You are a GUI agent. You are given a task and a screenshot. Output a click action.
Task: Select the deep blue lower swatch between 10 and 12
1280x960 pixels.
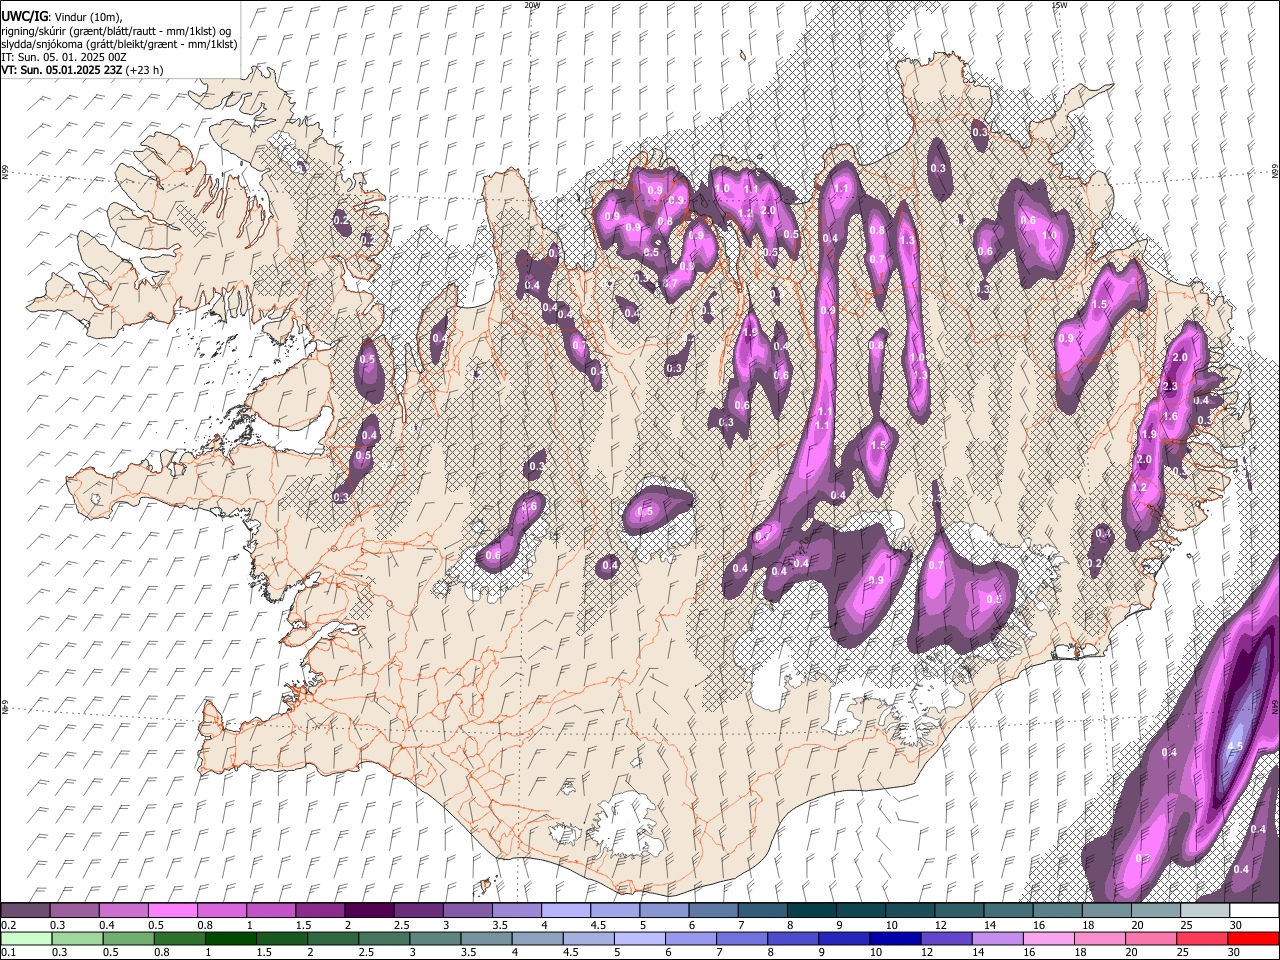tap(894, 939)
